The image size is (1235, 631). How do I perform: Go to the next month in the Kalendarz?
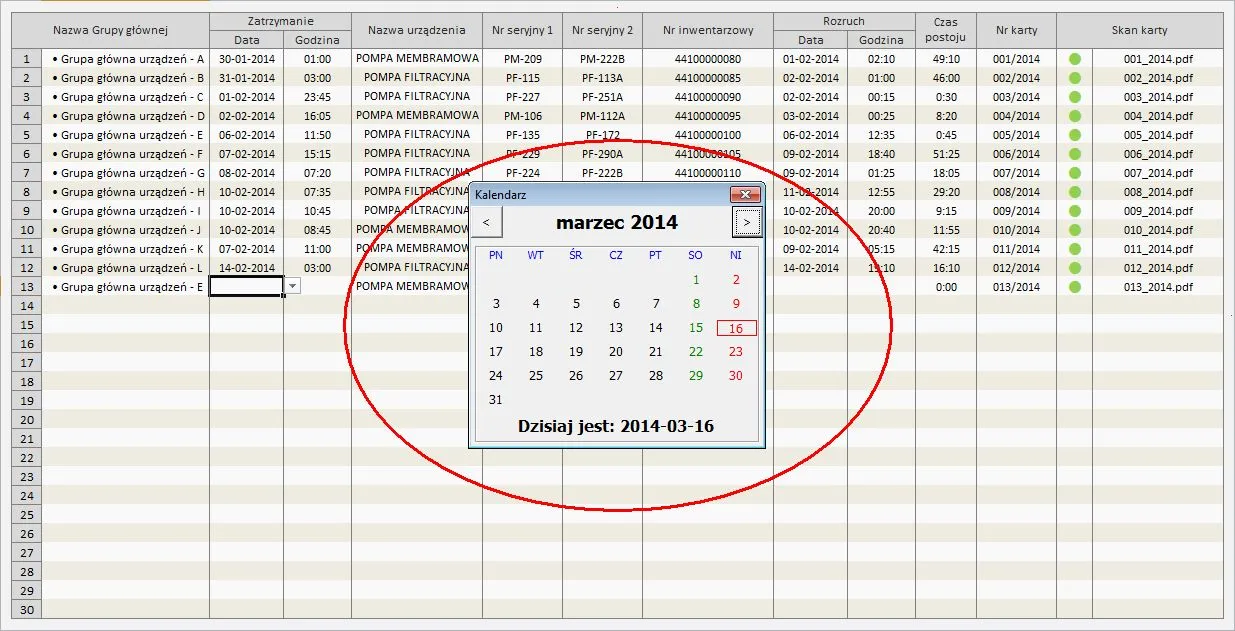[747, 222]
